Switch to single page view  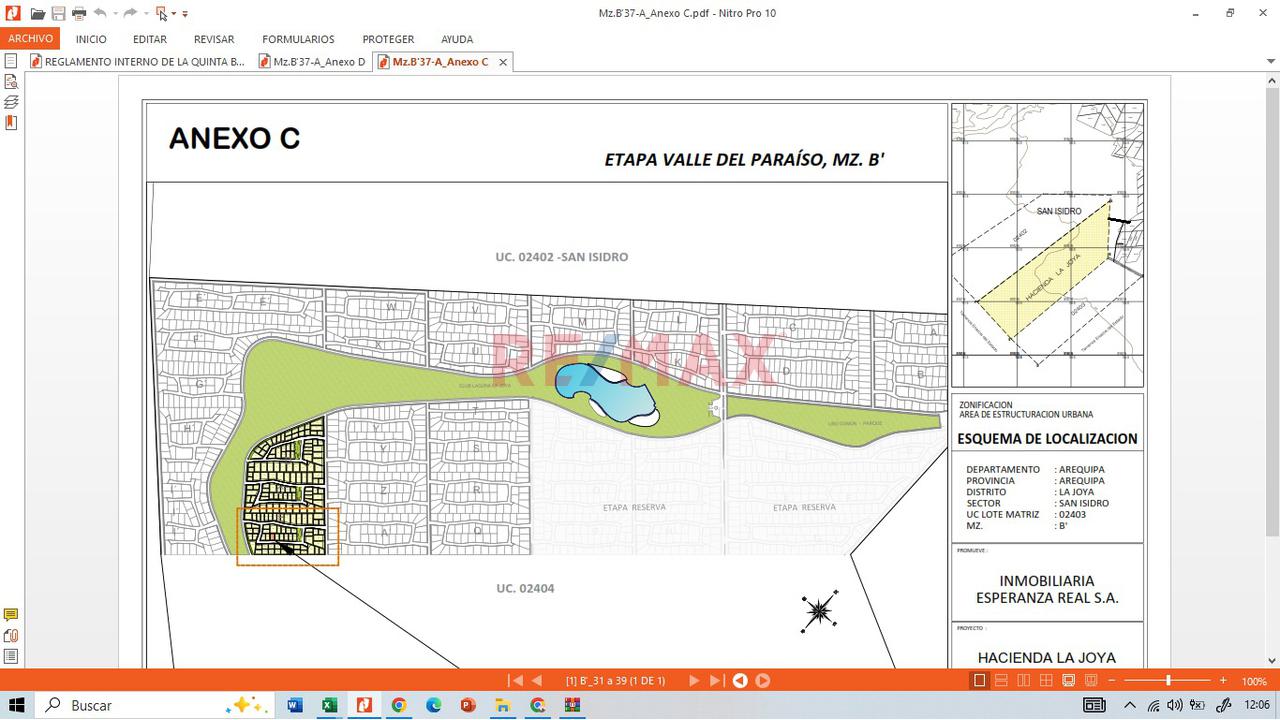(979, 681)
